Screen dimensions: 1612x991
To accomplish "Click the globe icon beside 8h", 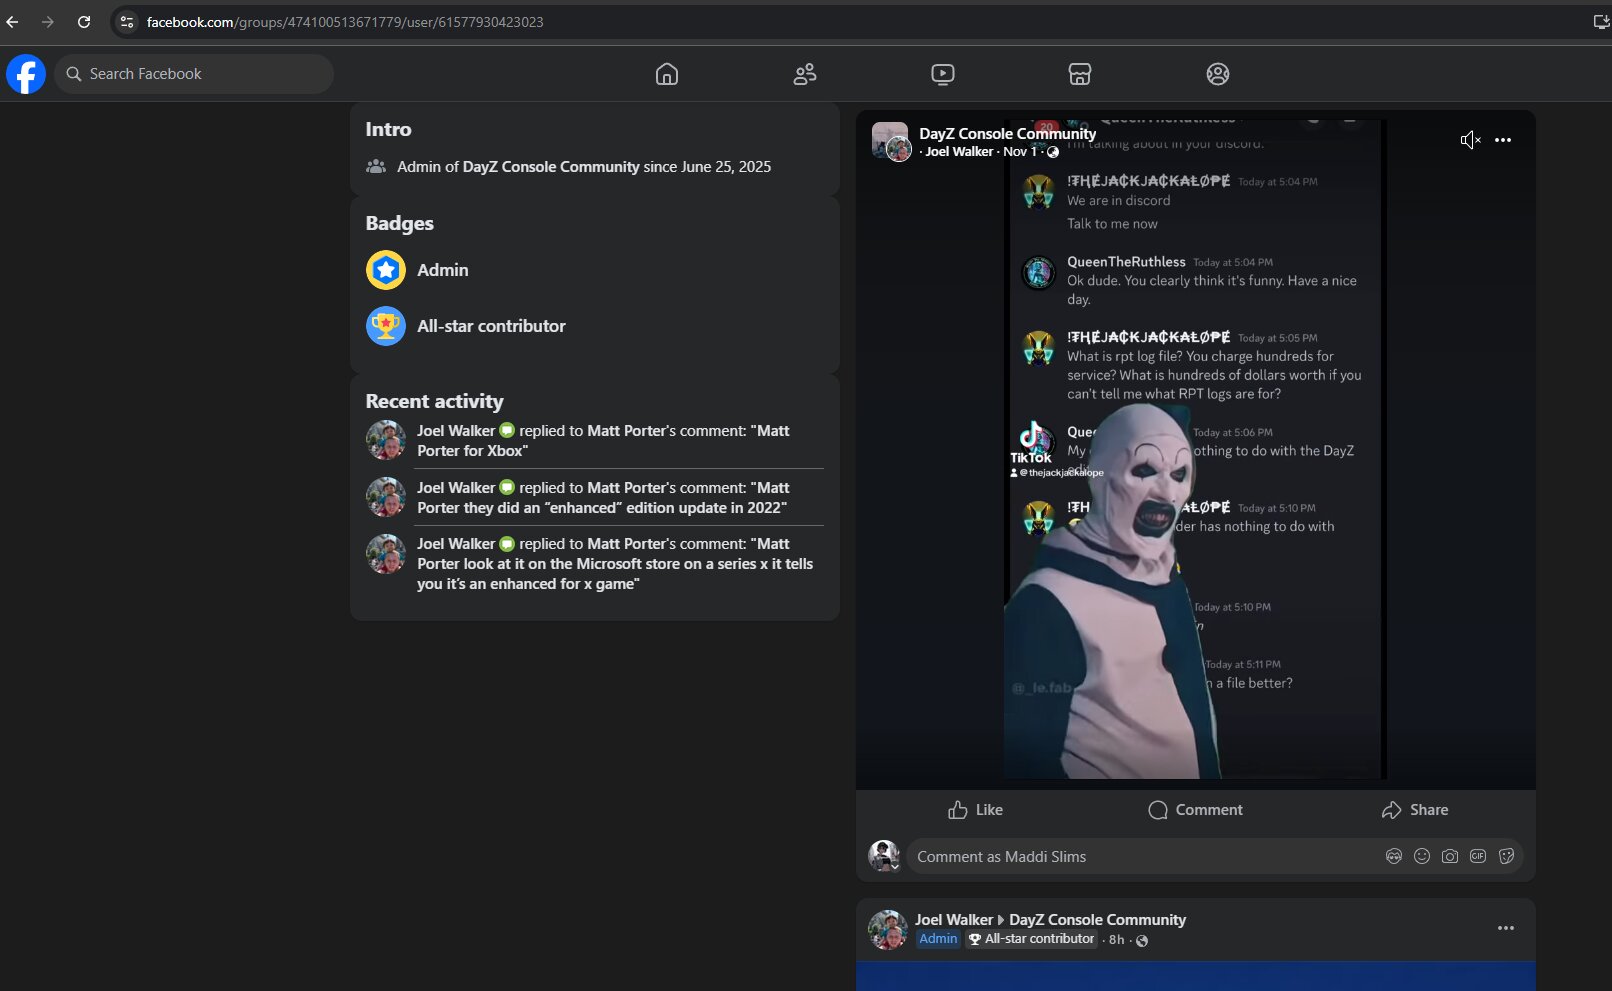I will point(1142,940).
